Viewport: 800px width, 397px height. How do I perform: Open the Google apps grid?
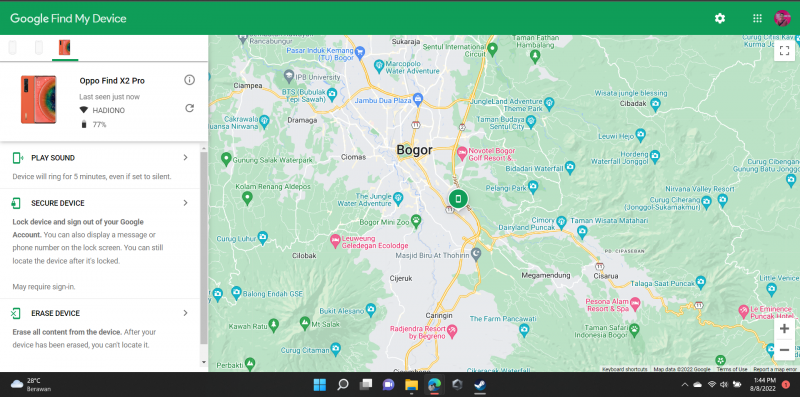[x=757, y=18]
